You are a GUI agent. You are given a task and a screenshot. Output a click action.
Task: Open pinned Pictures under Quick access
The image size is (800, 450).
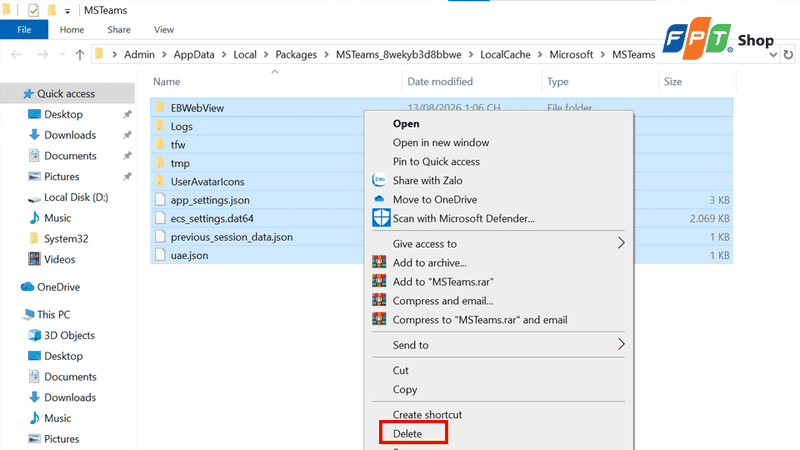coord(62,177)
